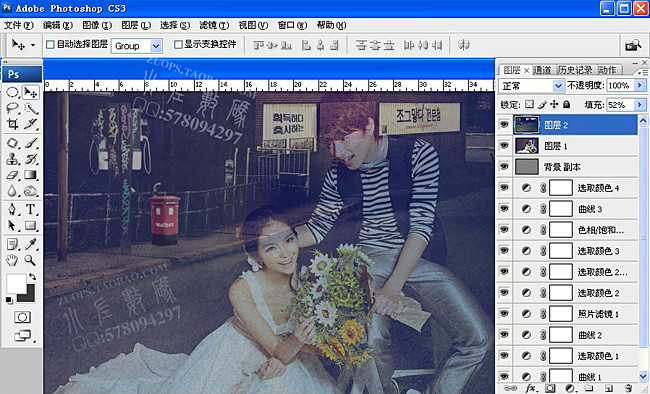The width and height of the screenshot is (650, 394).
Task: Select the Slice tool
Action: (30, 124)
